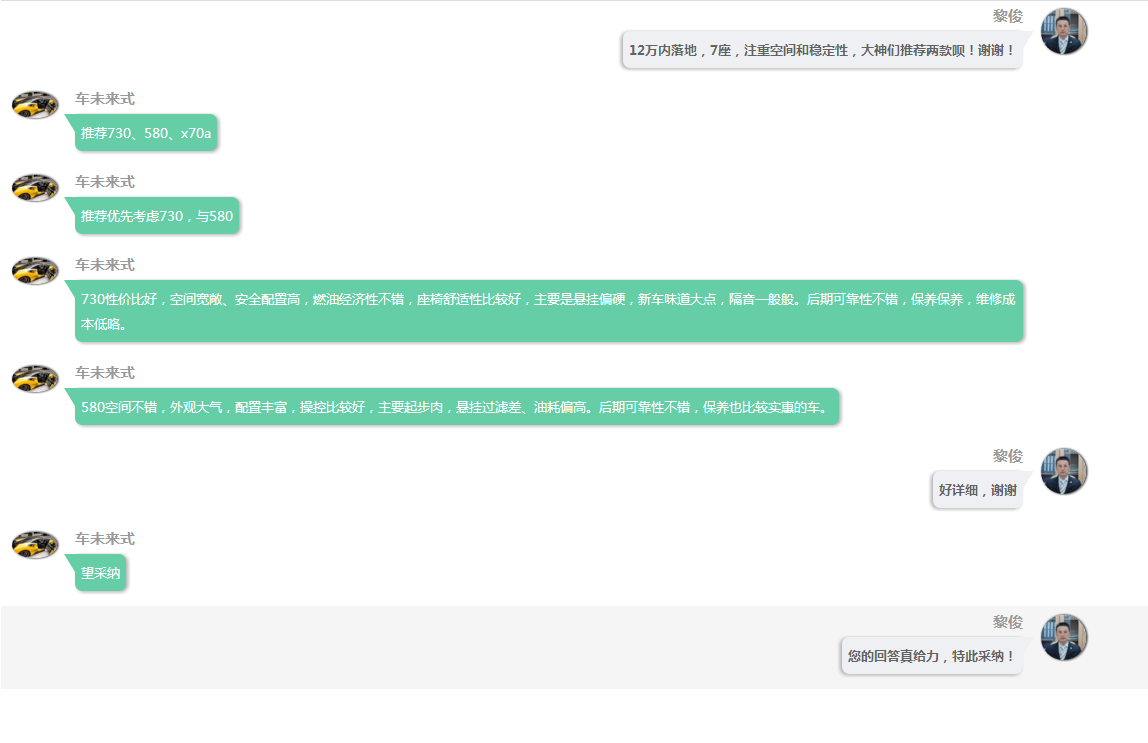Screen dimensions: 1148x743
Task: Click username 车未来式 above 推荐730、580、x70a
Action: (x=105, y=99)
